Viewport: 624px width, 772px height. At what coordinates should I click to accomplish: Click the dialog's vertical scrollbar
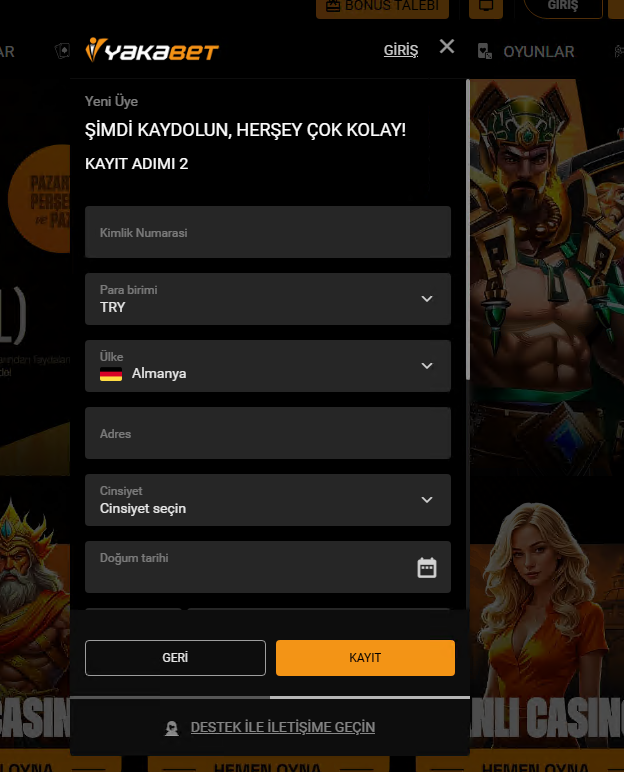tap(467, 229)
